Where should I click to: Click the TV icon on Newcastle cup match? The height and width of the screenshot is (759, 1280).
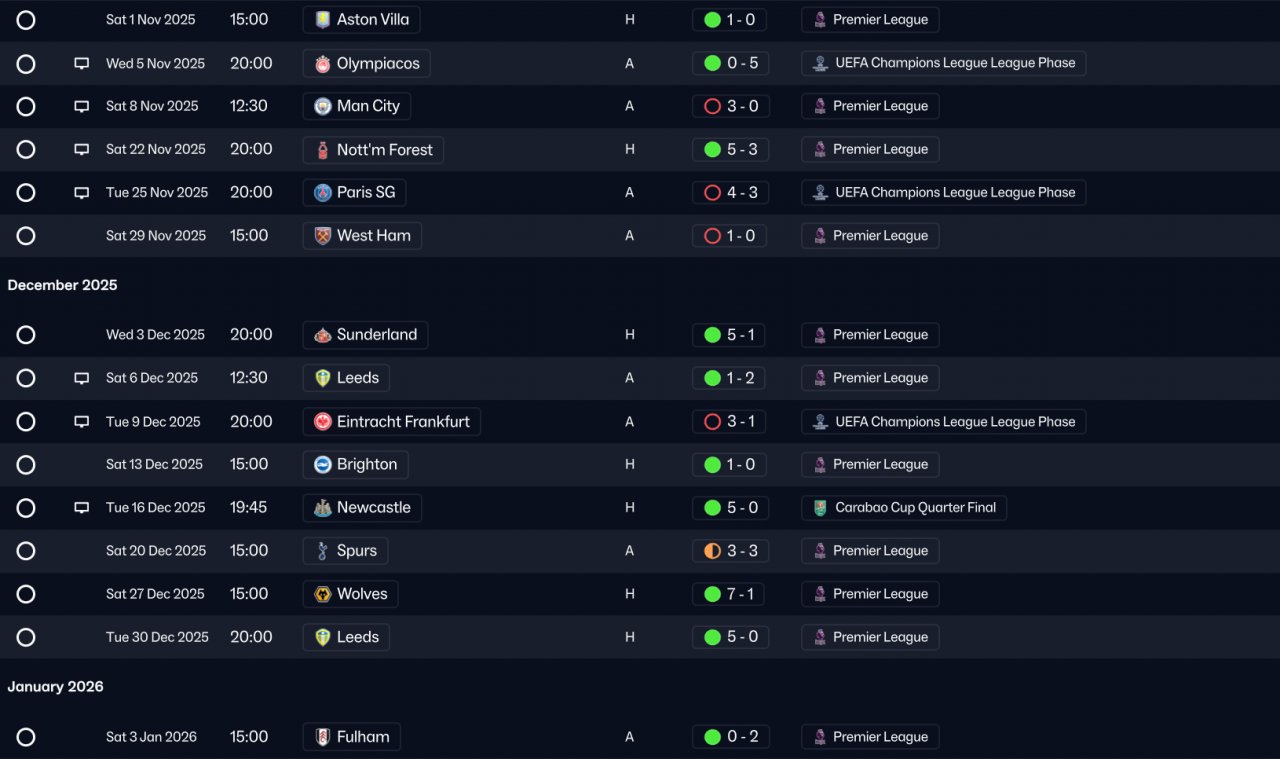pyautogui.click(x=82, y=507)
